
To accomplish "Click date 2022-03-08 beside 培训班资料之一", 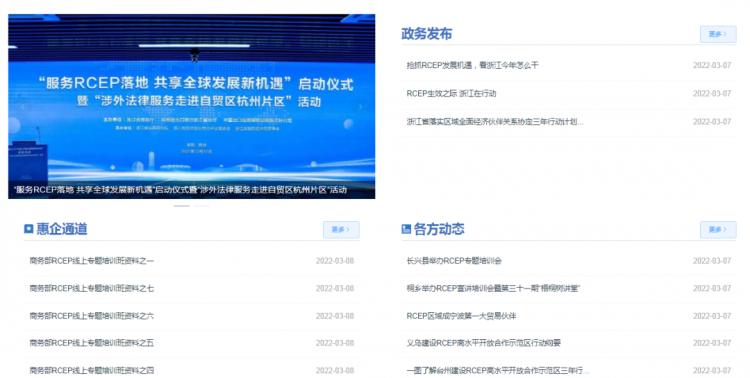I will pos(335,261).
